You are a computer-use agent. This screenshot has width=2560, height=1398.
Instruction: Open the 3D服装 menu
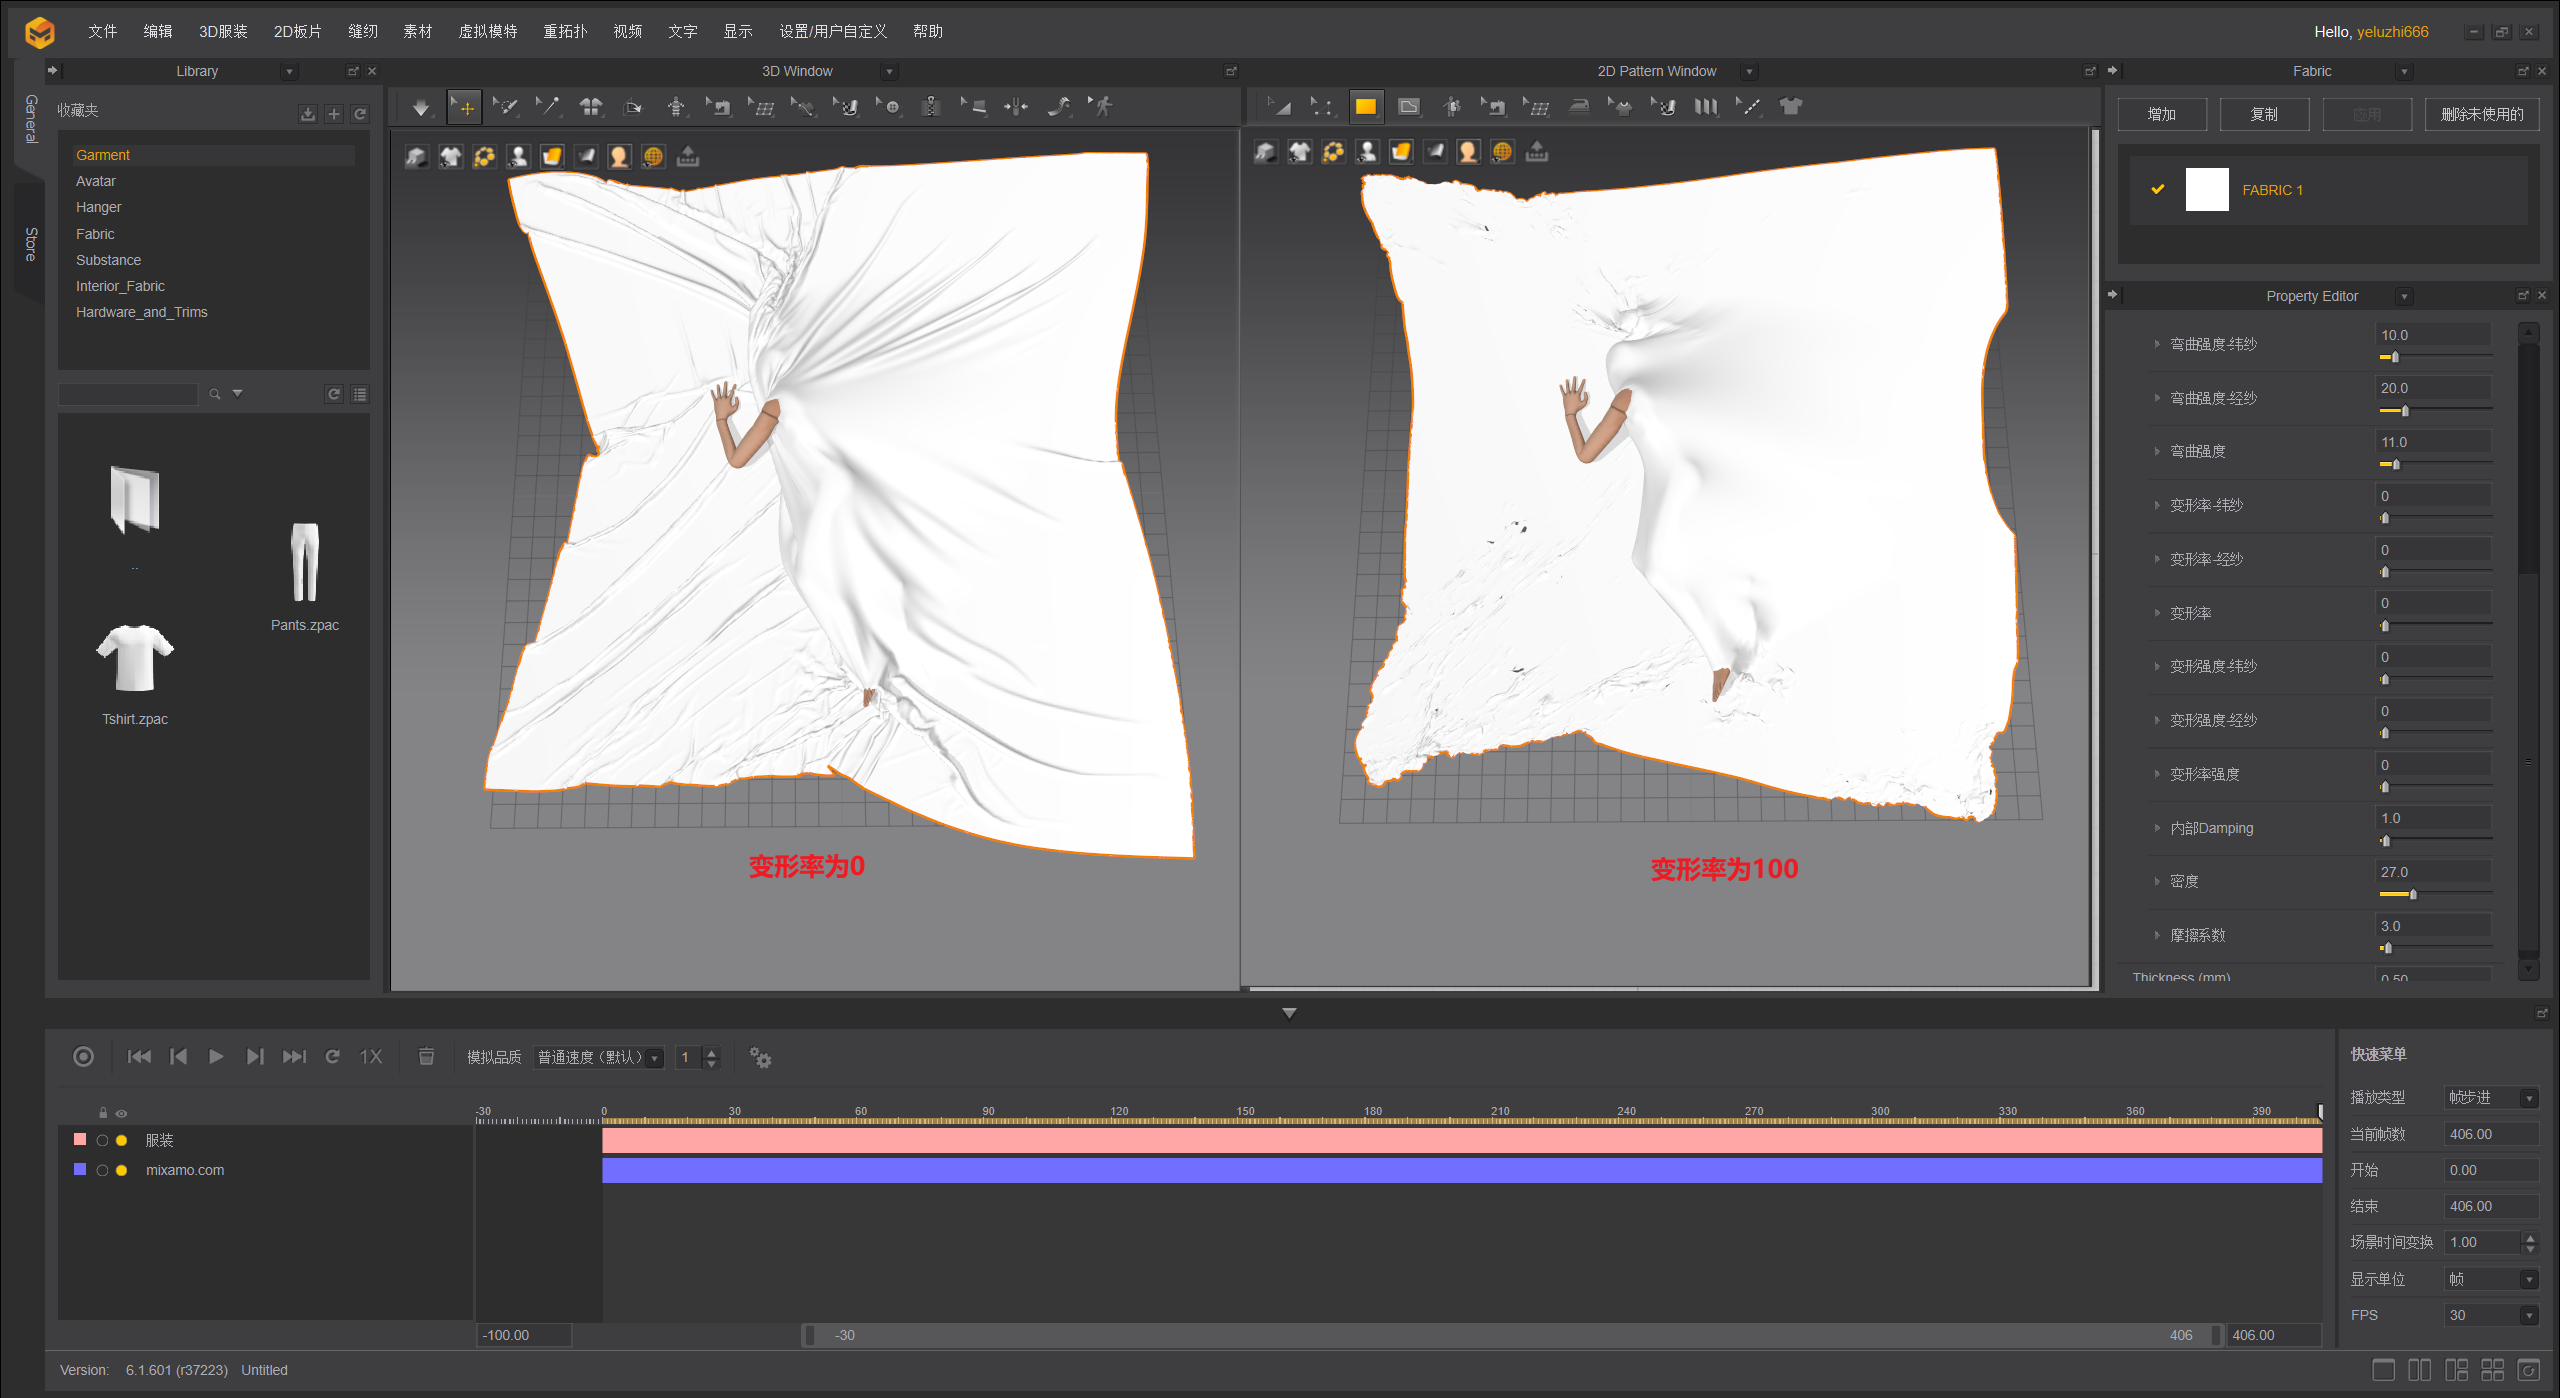(x=223, y=31)
